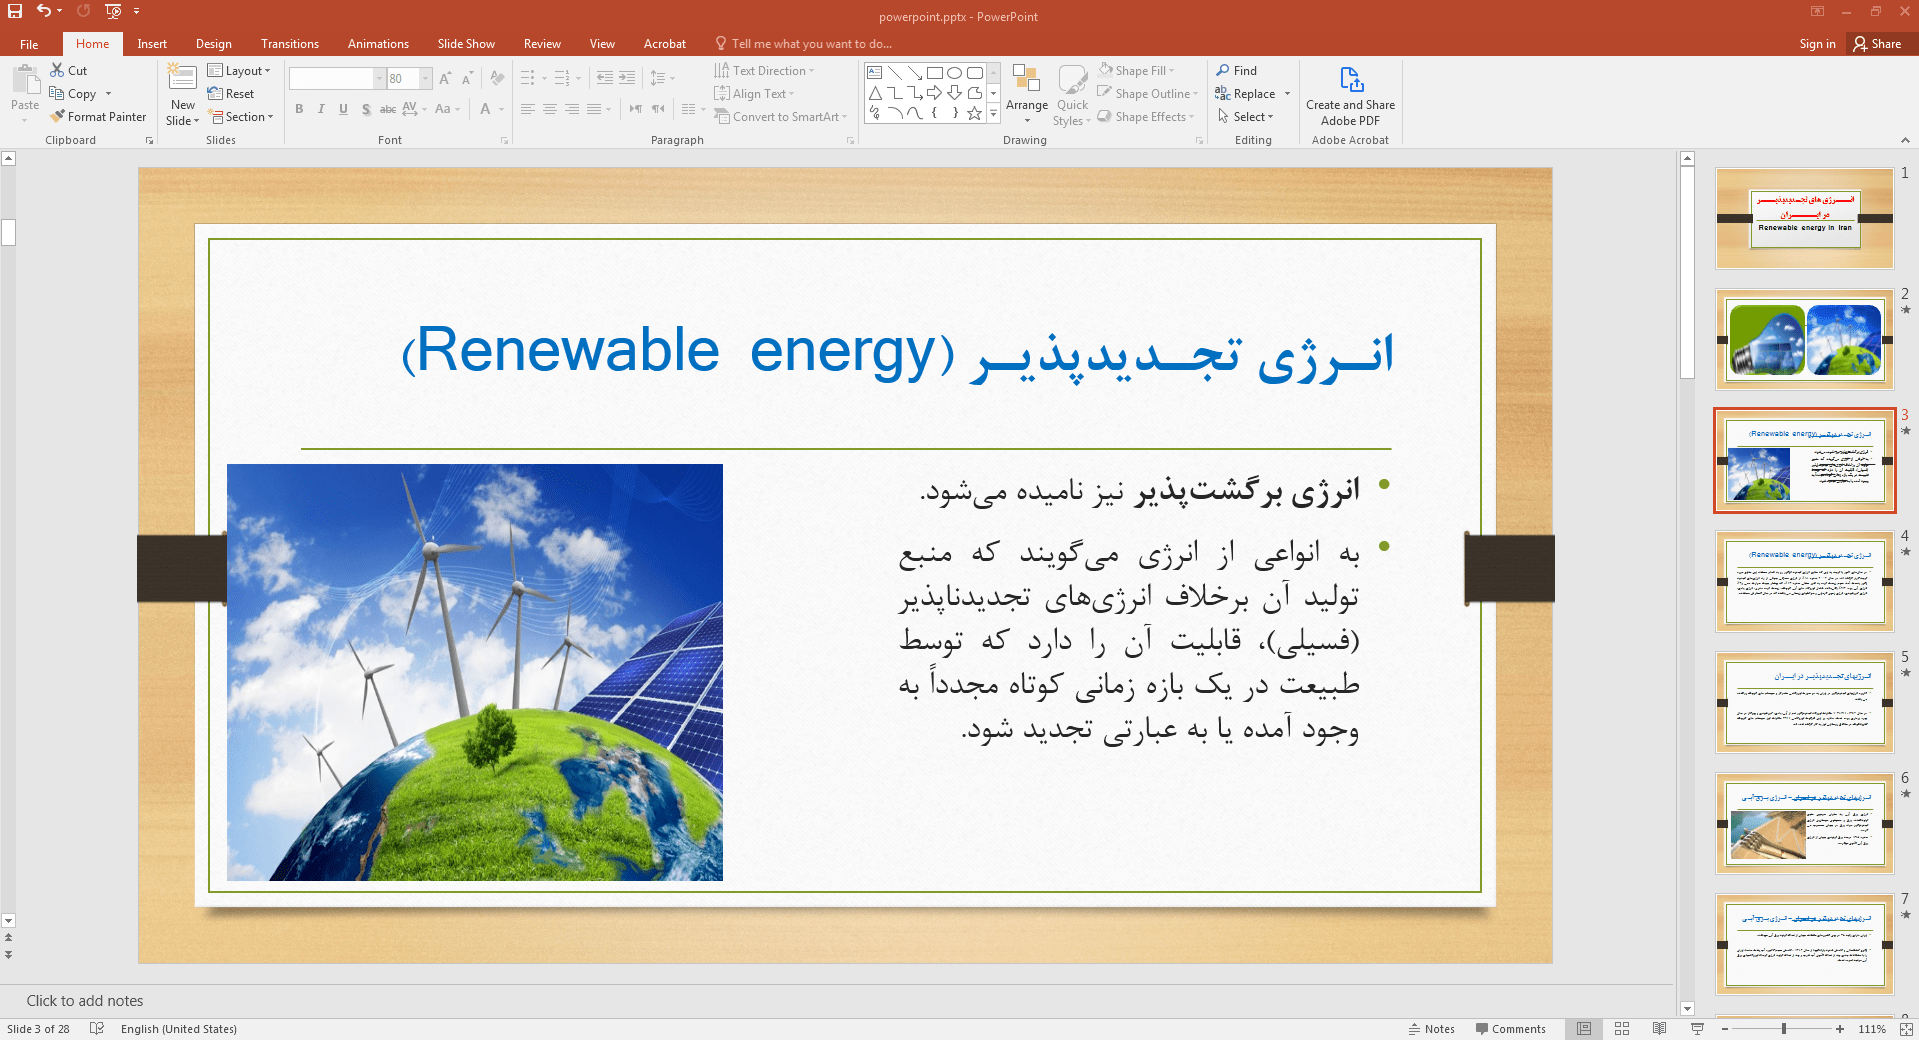The height and width of the screenshot is (1040, 1919).
Task: Click Replace in Editing group
Action: click(1245, 94)
